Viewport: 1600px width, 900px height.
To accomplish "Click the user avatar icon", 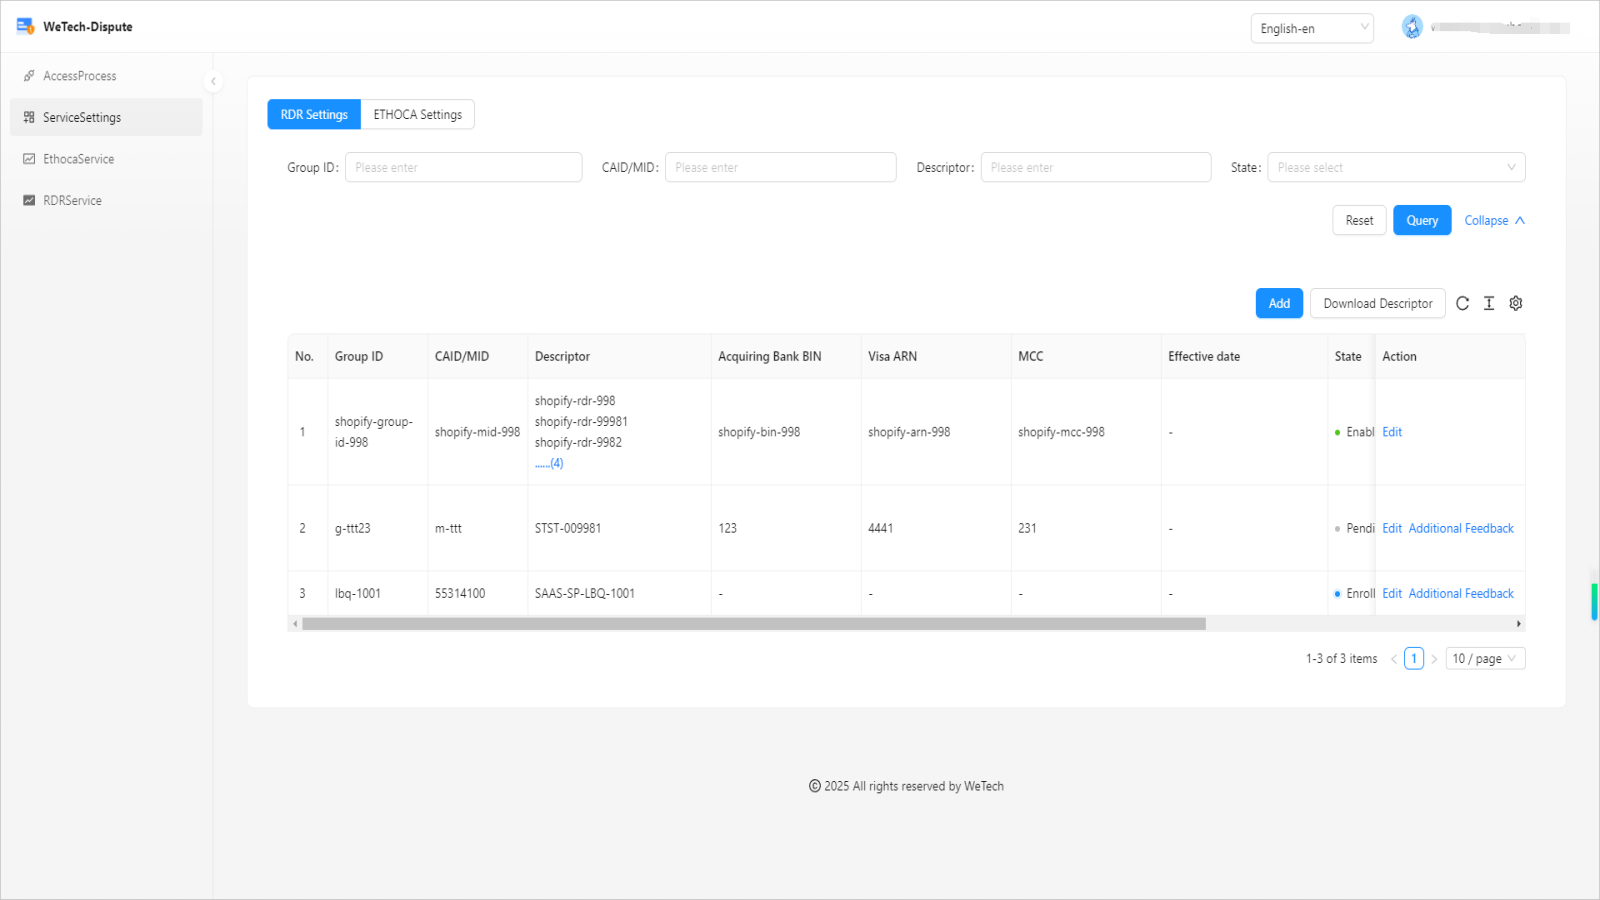I will (1412, 28).
